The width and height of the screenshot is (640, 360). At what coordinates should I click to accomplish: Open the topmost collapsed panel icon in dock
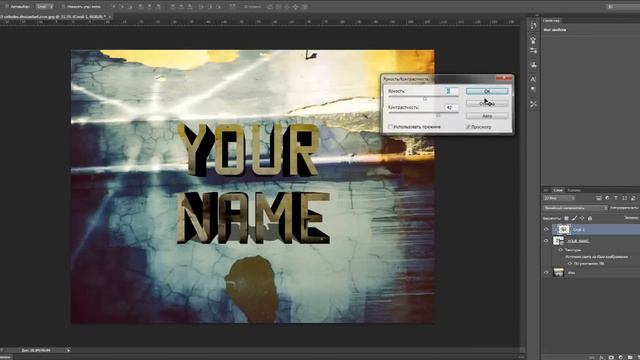pos(533,26)
